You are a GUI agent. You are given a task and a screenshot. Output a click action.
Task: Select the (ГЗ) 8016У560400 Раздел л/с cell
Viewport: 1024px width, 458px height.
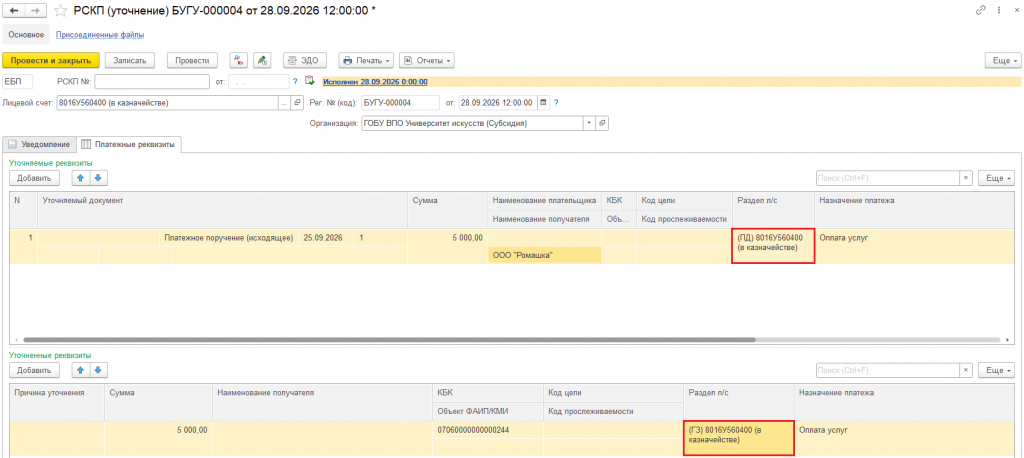pyautogui.click(x=738, y=438)
